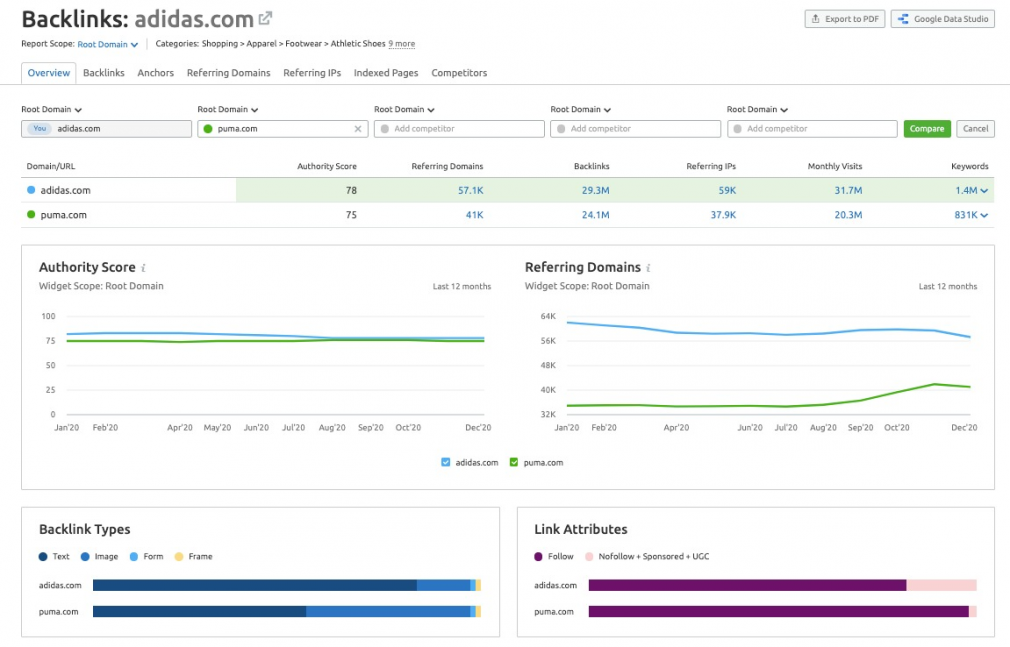
Task: Open Report Scope Root Domain dropdown
Action: point(108,44)
